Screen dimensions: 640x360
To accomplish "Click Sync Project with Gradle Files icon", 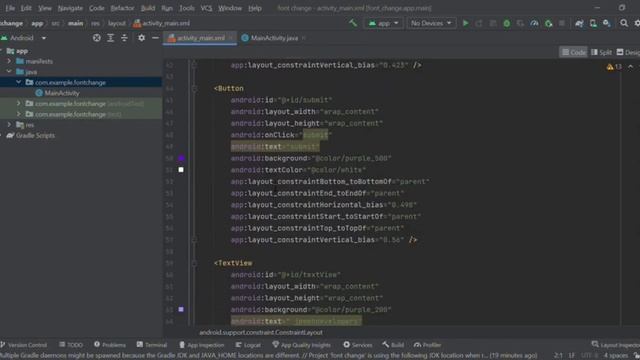I will pyautogui.click(x=579, y=23).
